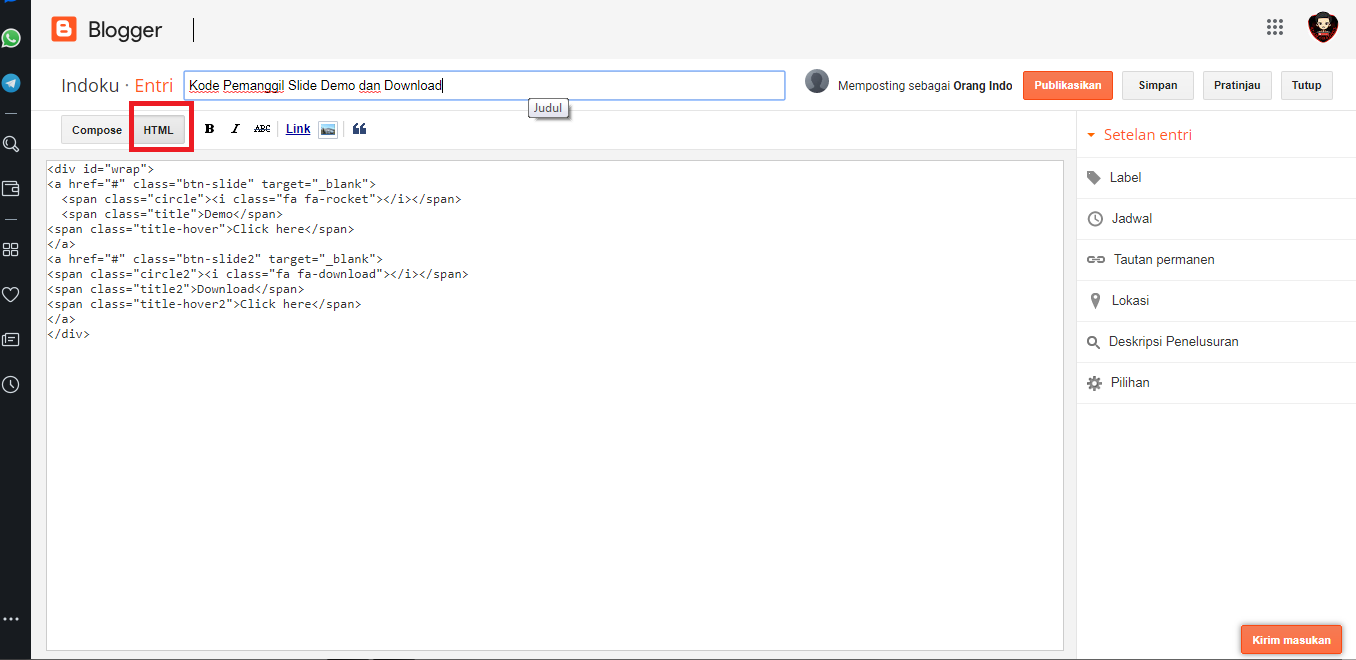The image size is (1356, 660).
Task: Click the code line containing fa-rocket
Action: pos(261,199)
